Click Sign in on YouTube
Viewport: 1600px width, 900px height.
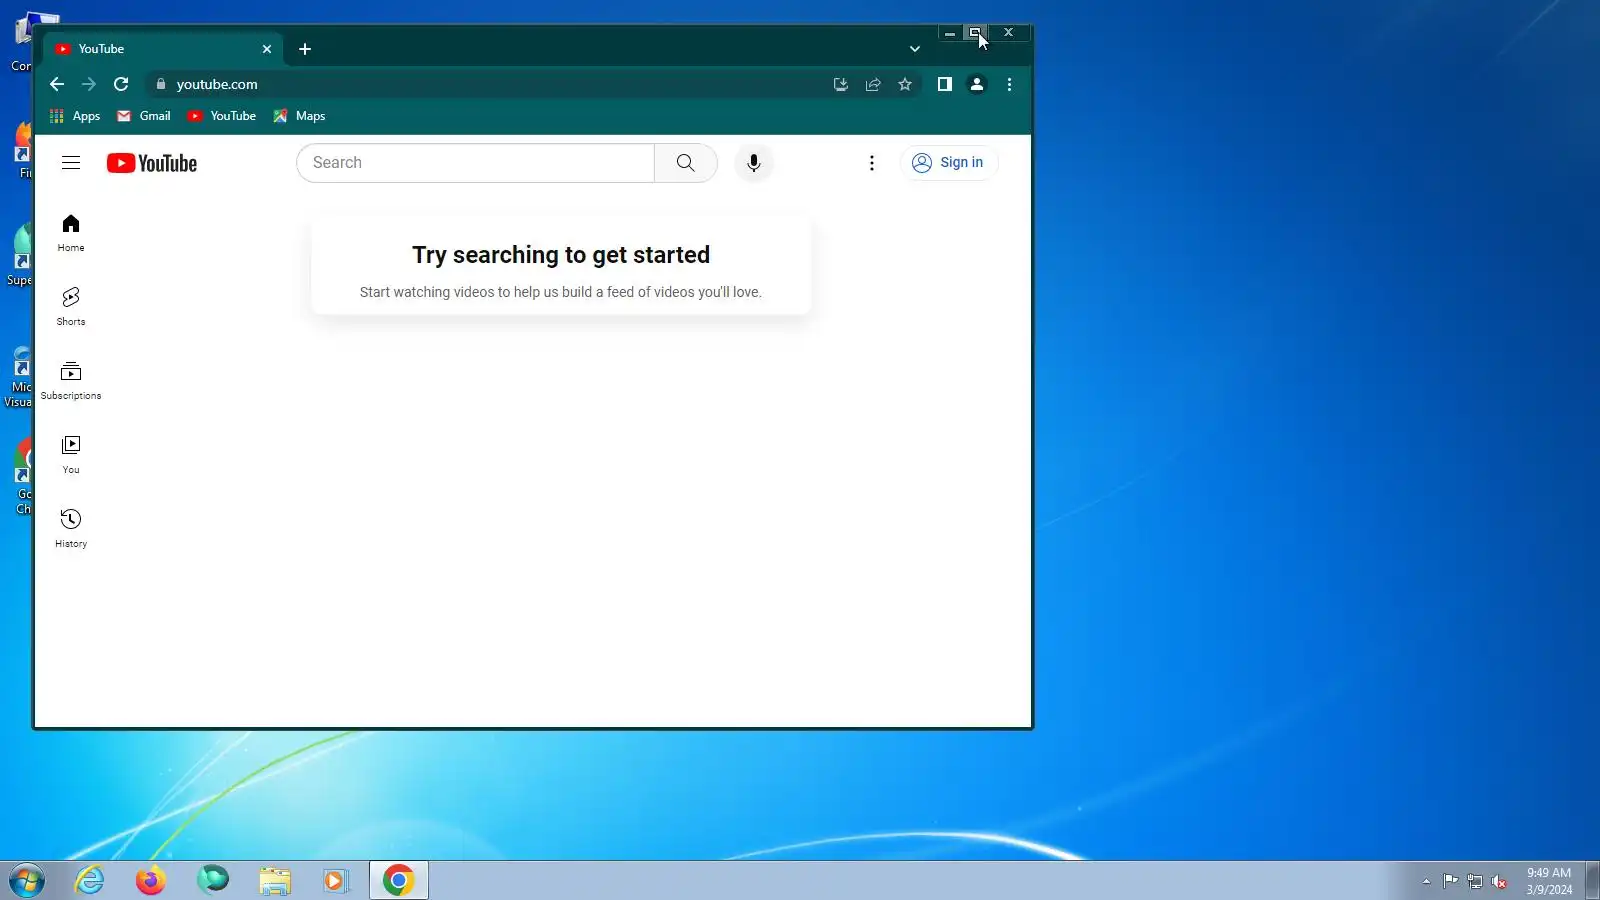coord(949,163)
